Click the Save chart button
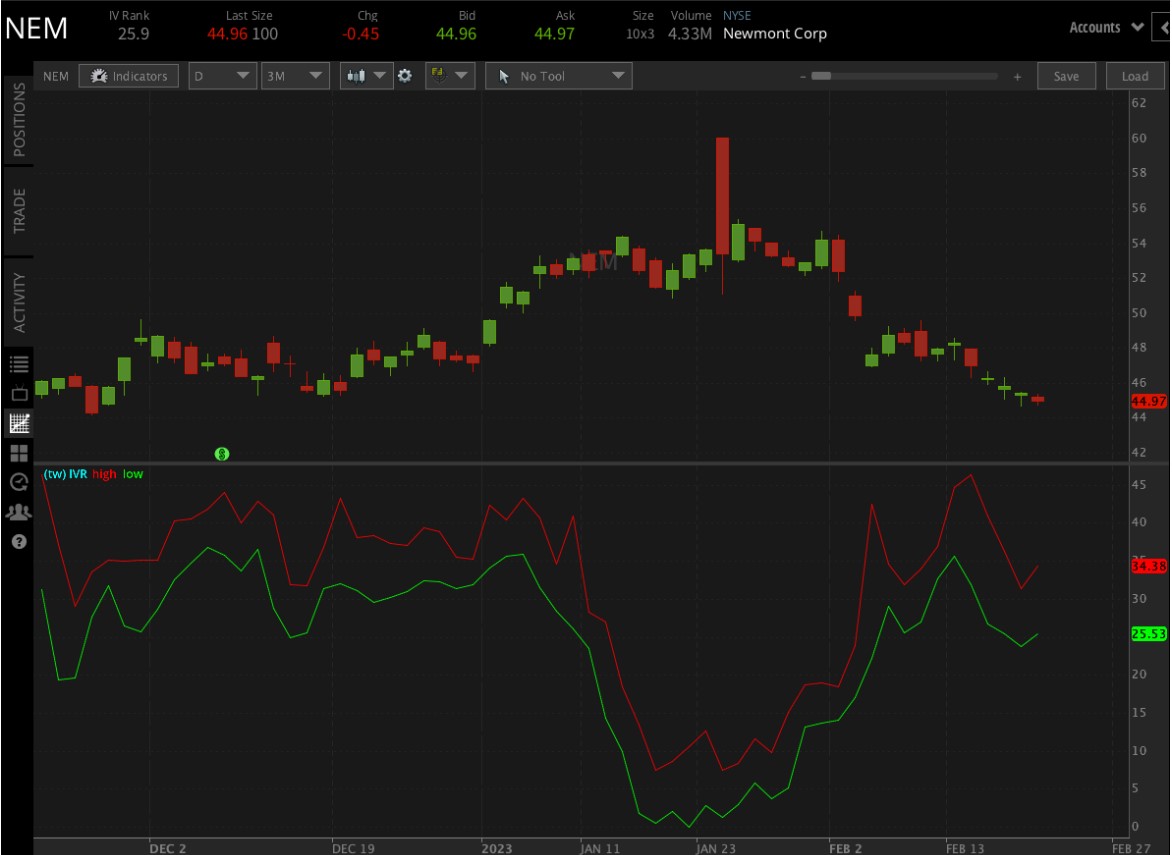Screen dimensions: 1172x855 click(x=1066, y=76)
